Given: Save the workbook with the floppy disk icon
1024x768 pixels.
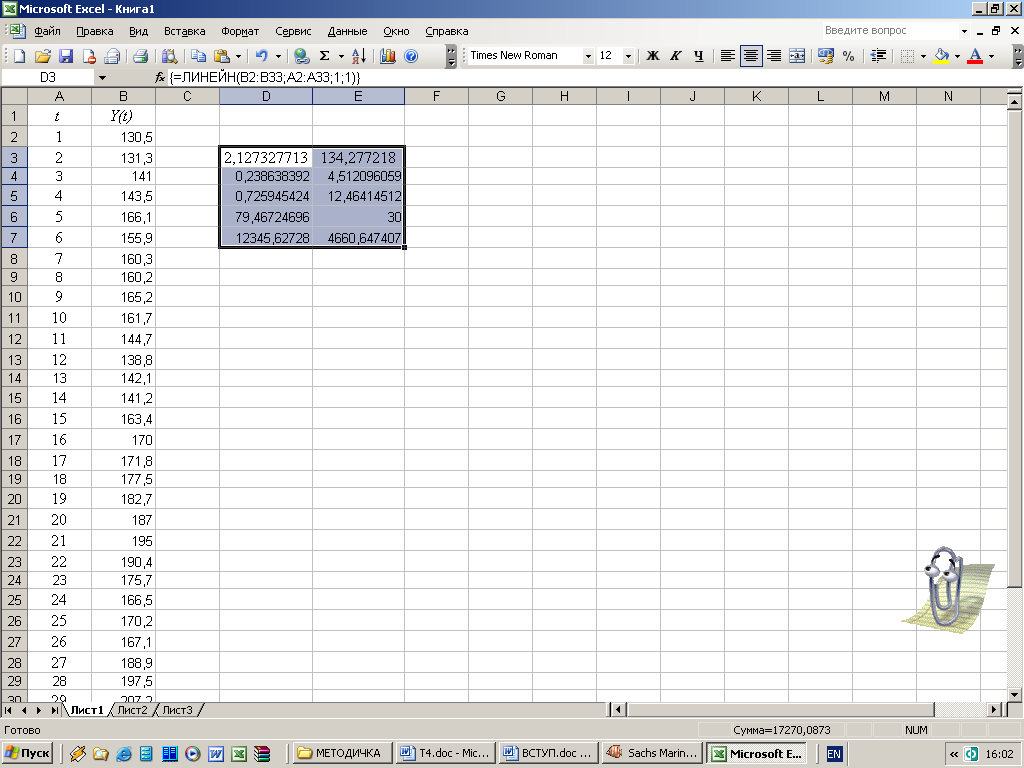Looking at the screenshot, I should point(66,56).
